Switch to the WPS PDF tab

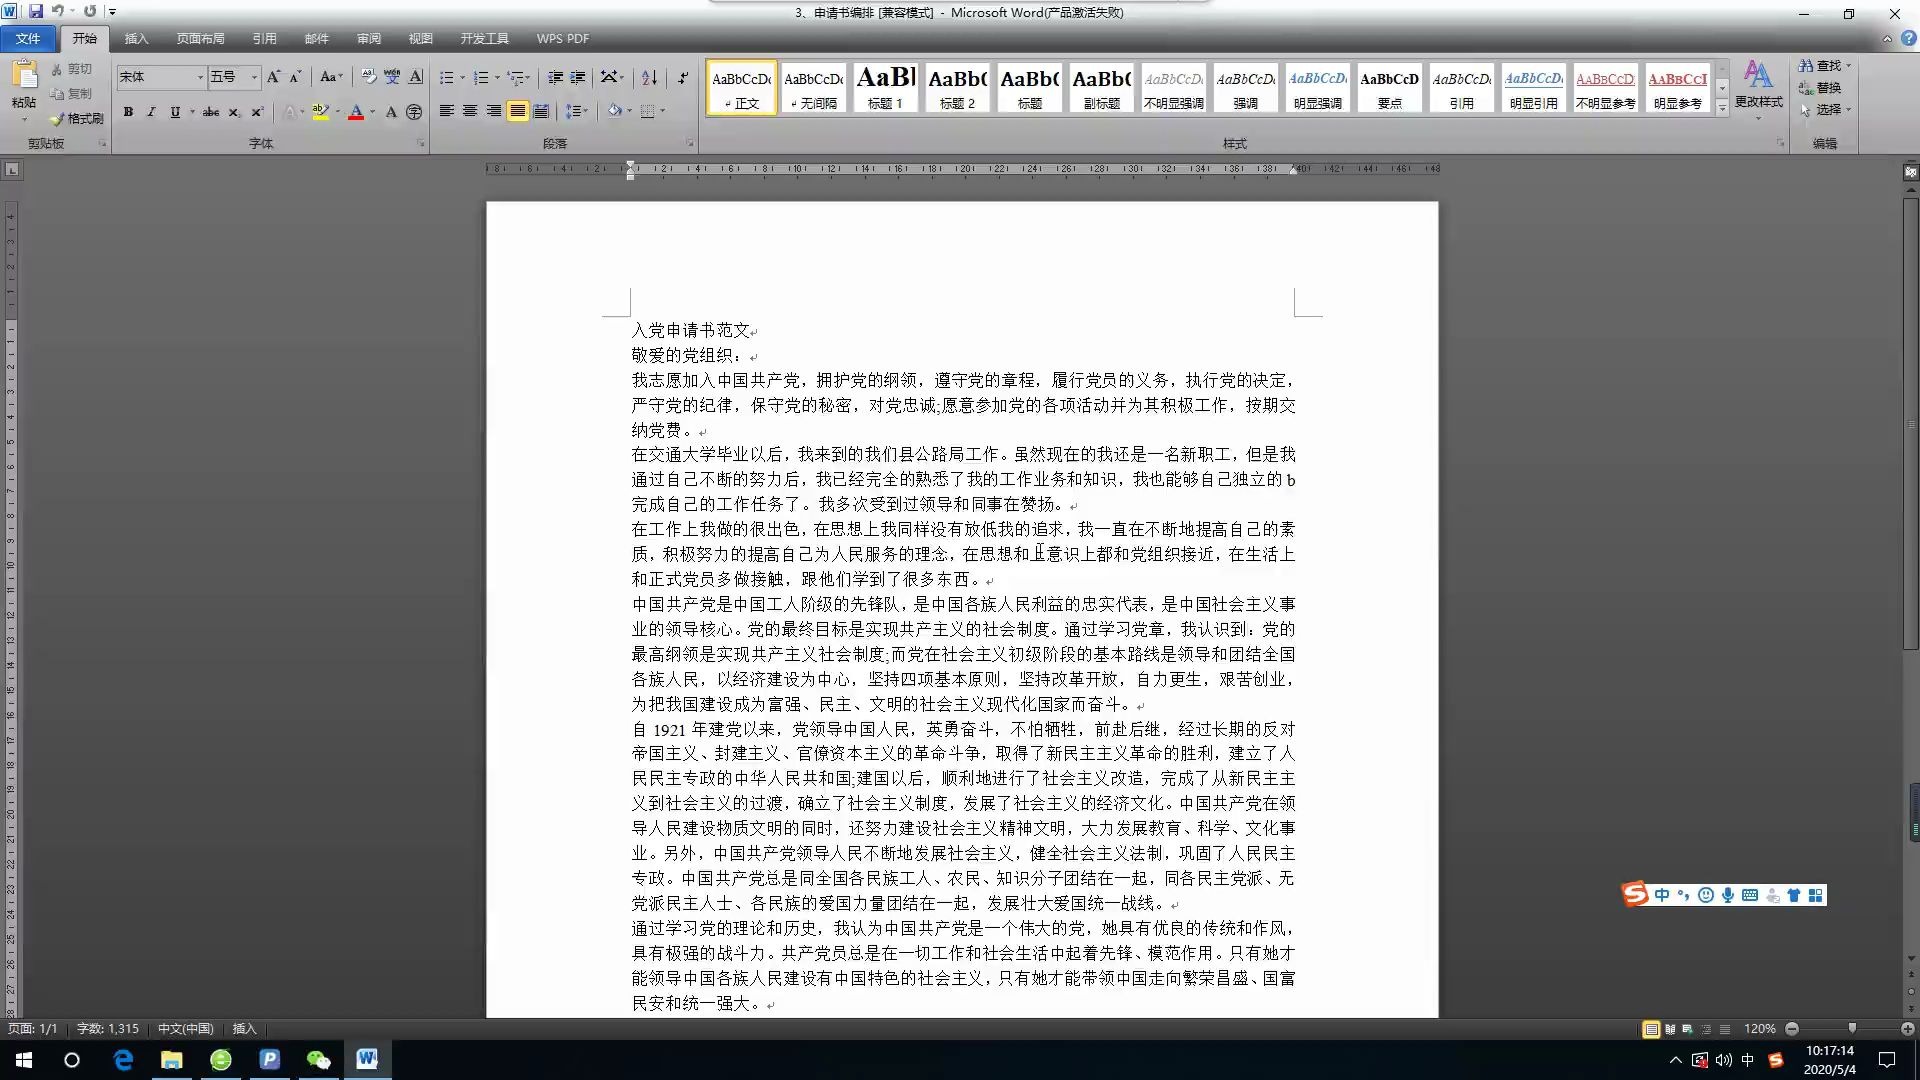(x=562, y=38)
